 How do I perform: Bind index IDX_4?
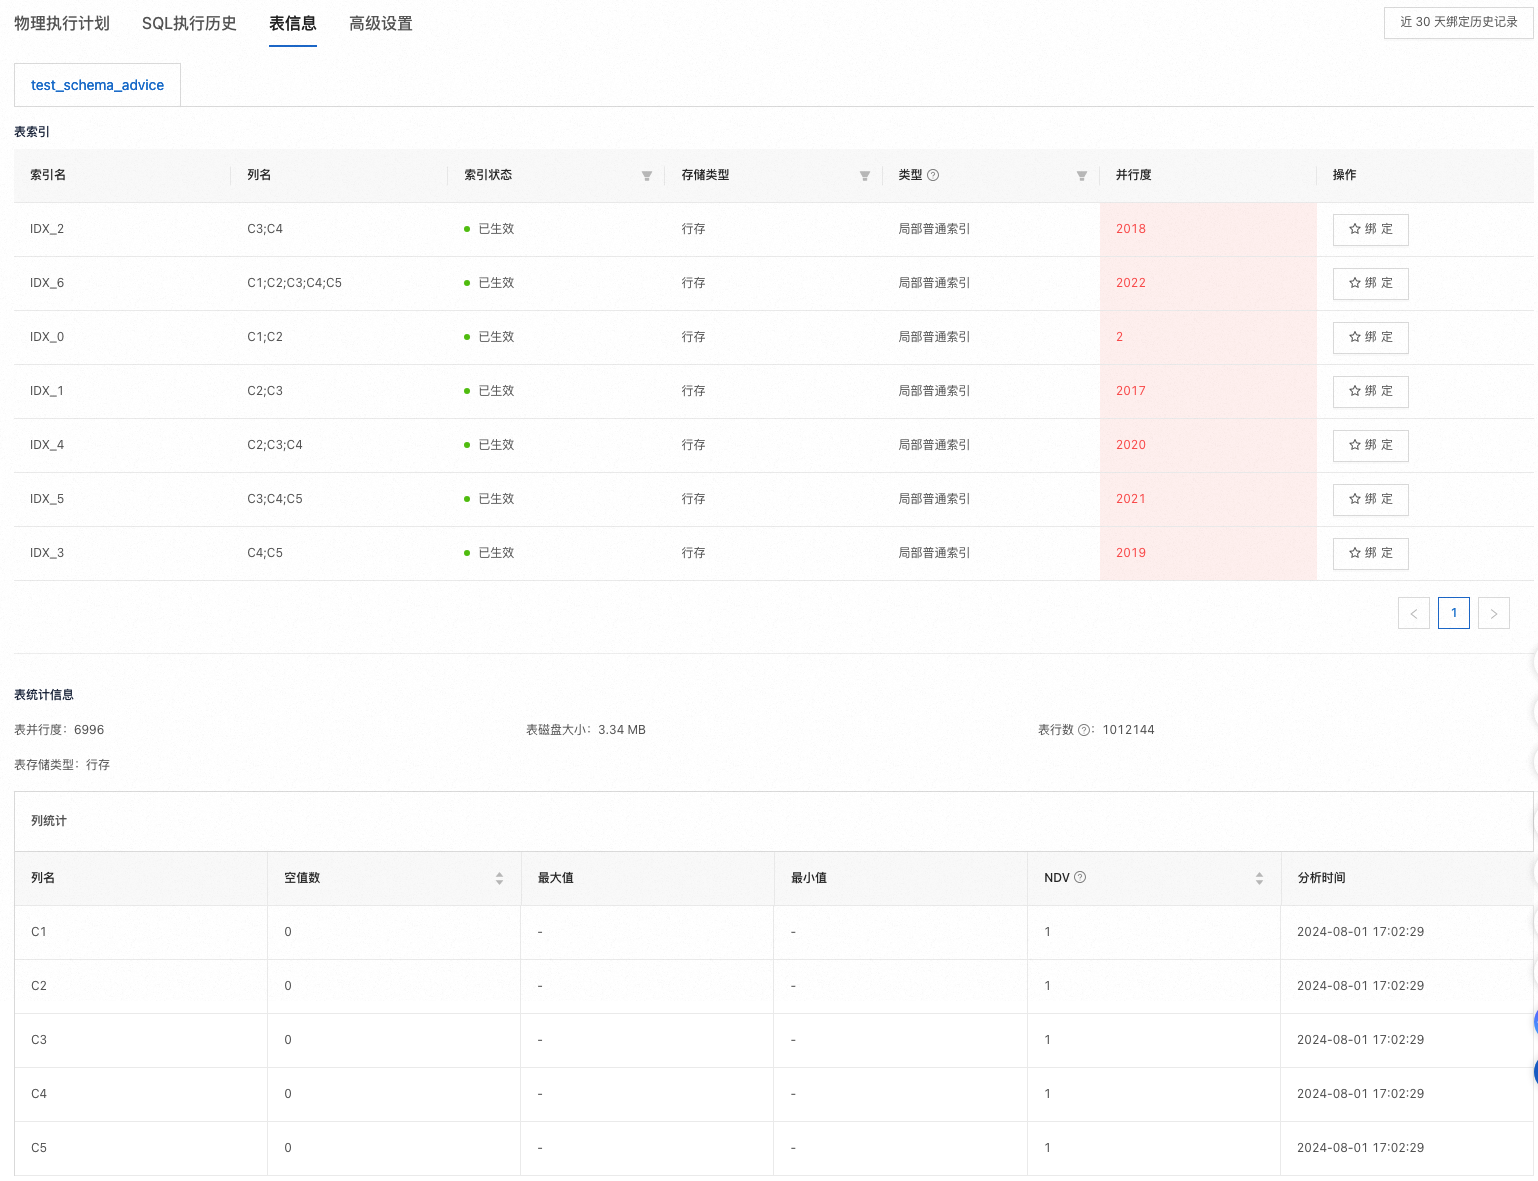click(x=1370, y=445)
